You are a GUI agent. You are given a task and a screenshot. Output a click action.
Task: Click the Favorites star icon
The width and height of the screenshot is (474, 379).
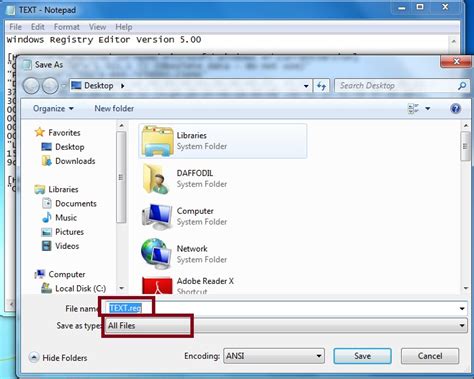pos(40,132)
